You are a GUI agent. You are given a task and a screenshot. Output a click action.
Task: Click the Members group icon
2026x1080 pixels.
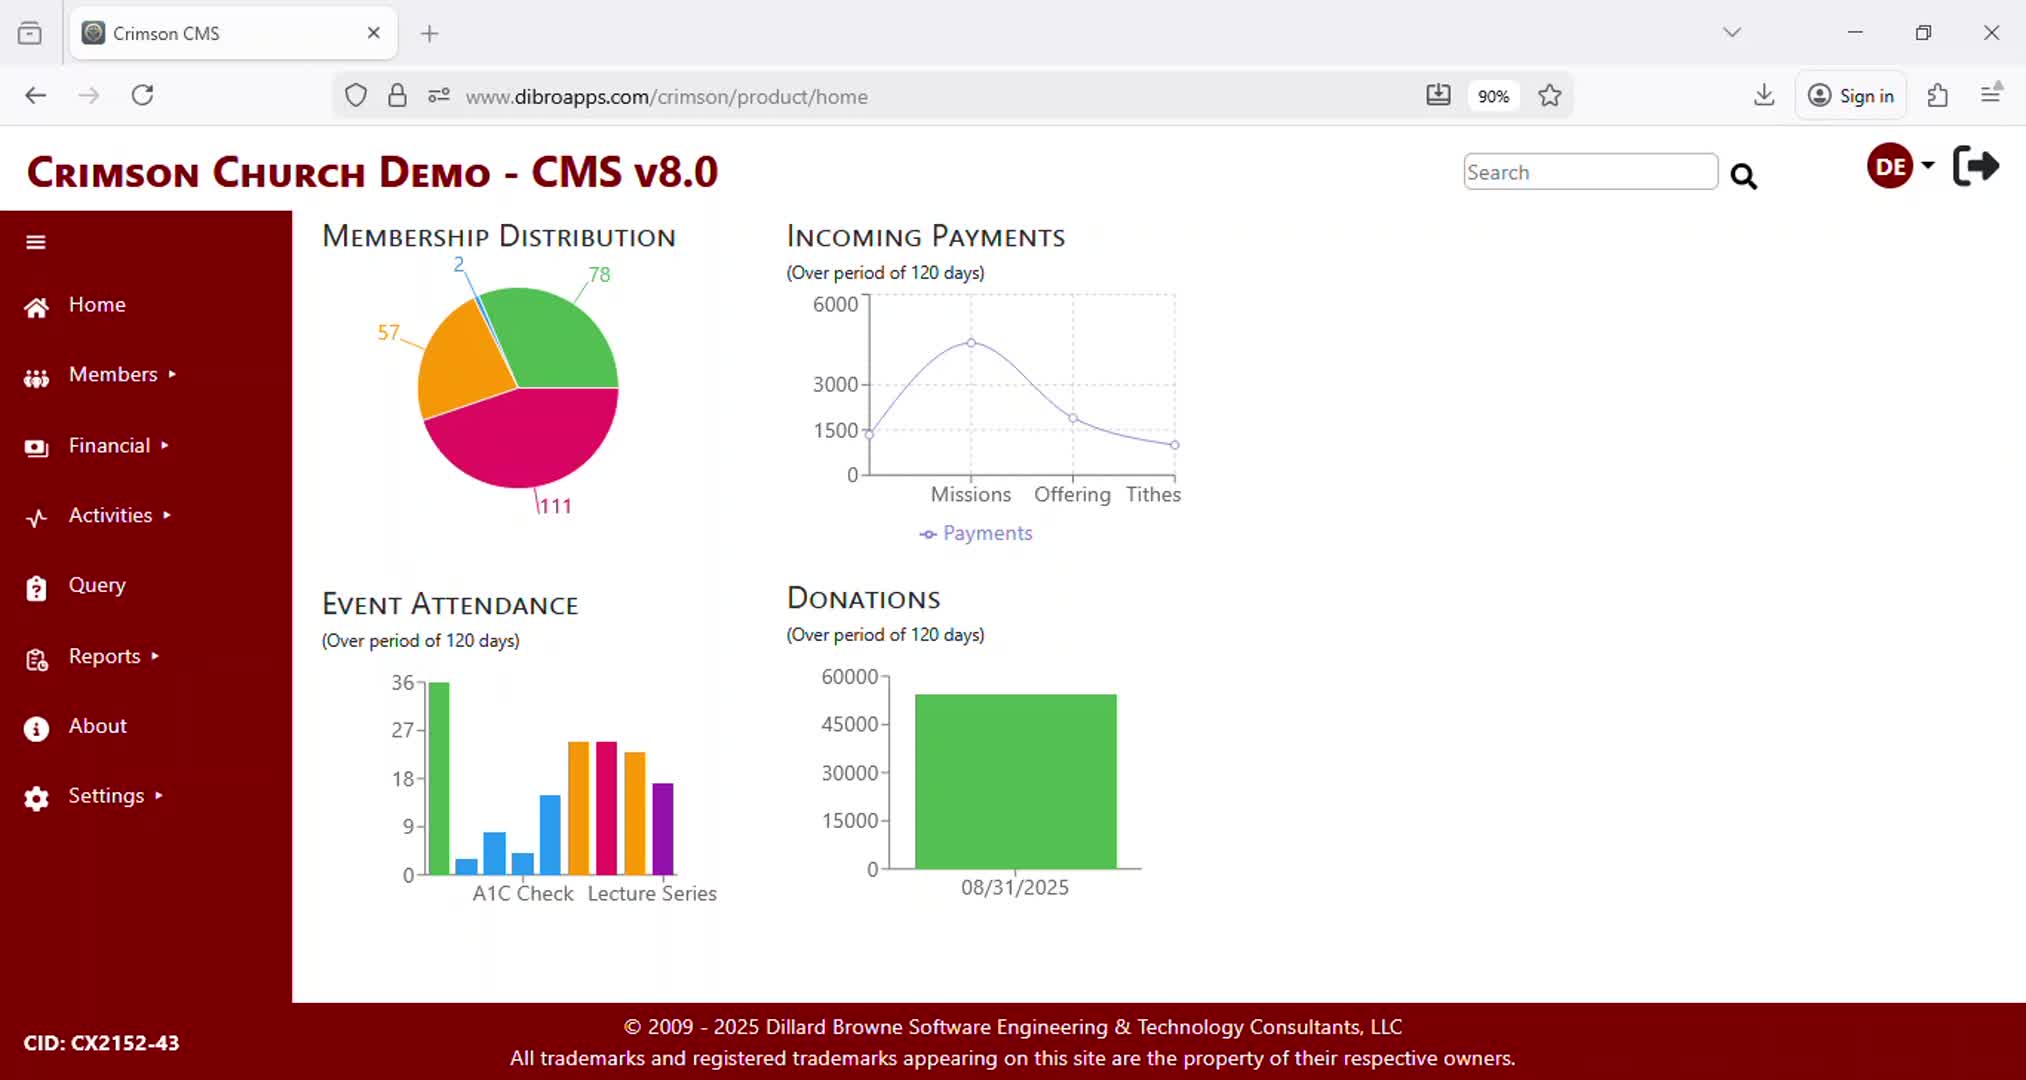[36, 378]
